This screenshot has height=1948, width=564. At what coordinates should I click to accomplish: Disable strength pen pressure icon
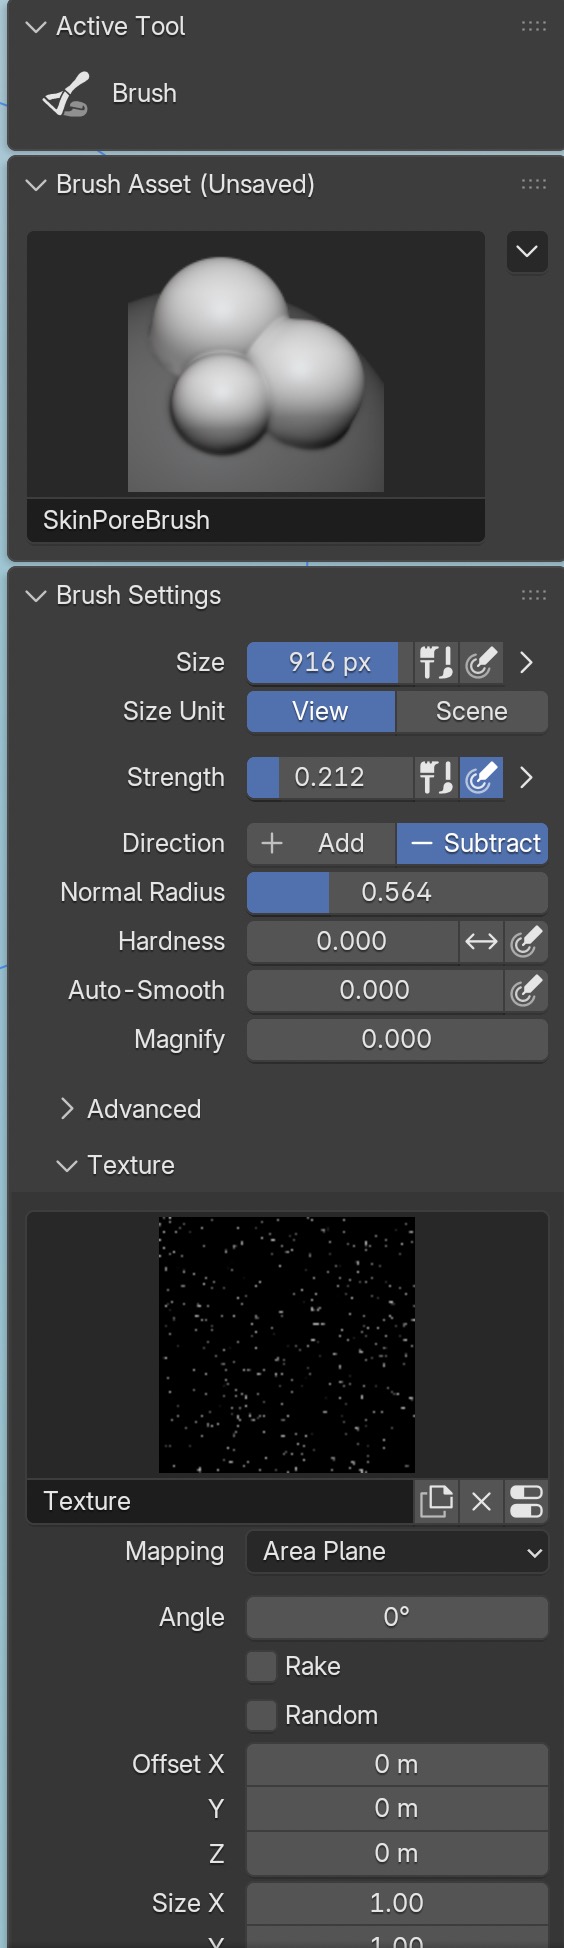481,777
